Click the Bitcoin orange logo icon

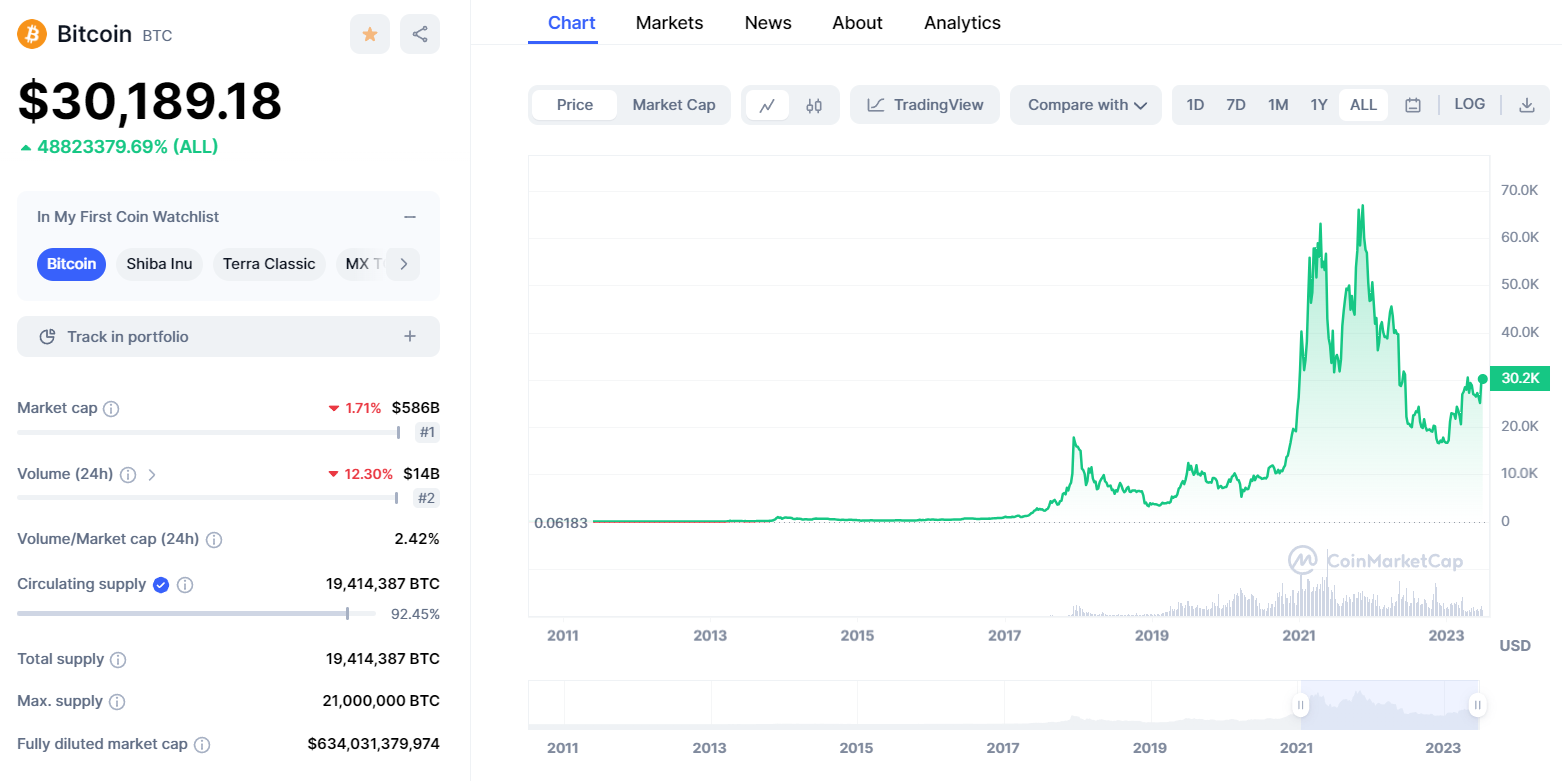(x=32, y=34)
